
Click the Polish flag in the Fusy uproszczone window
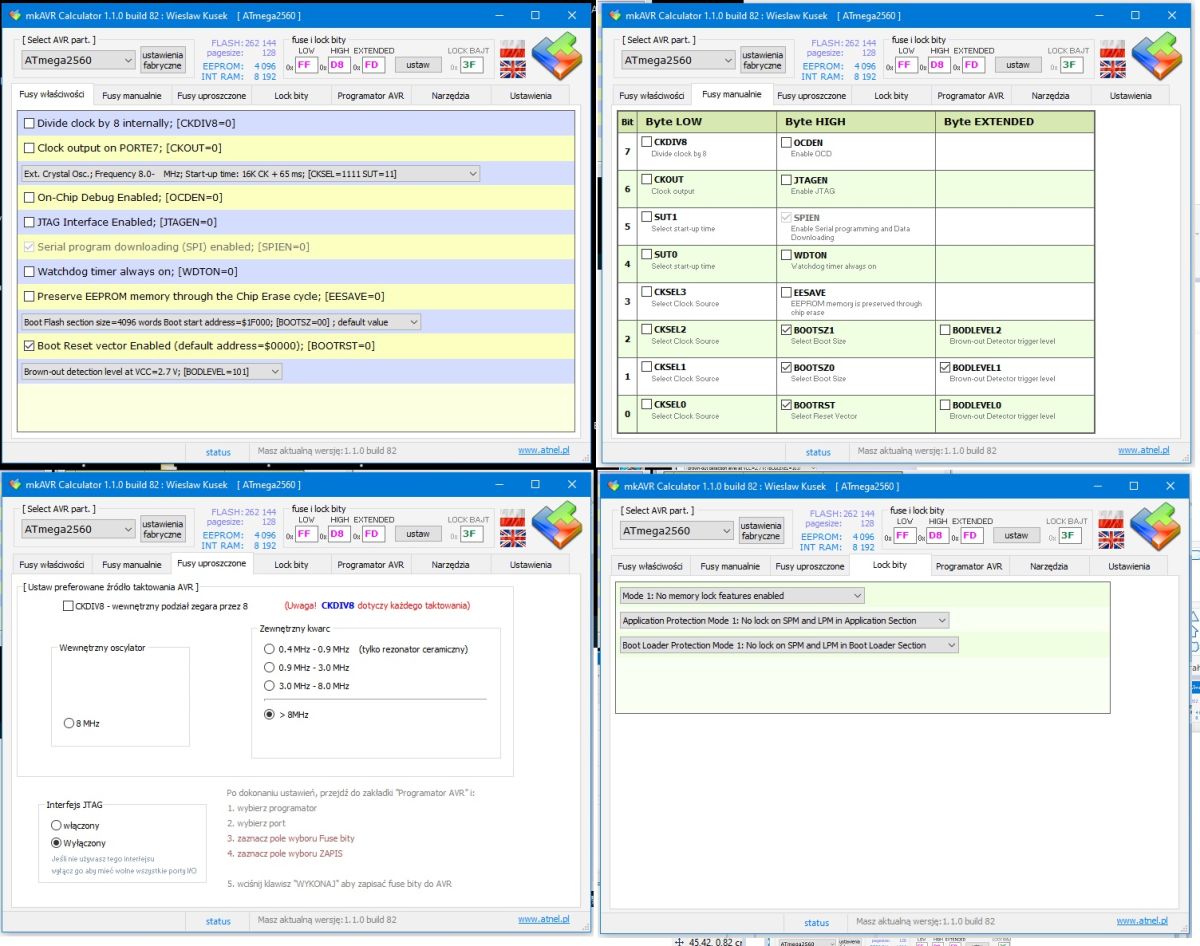click(513, 518)
